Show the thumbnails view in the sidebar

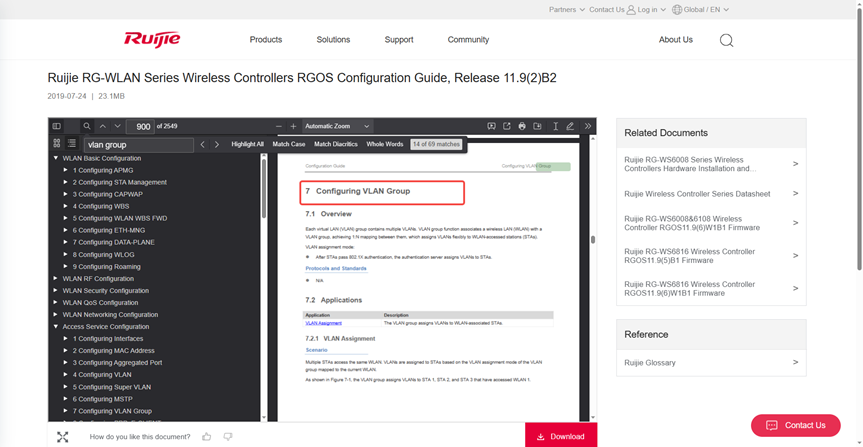click(x=57, y=143)
